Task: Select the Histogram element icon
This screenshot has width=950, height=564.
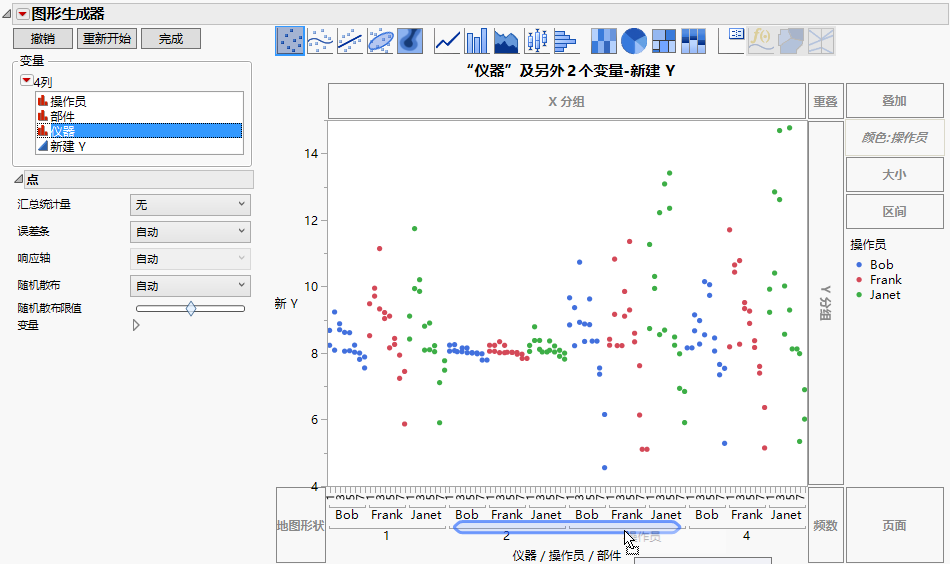Action: (x=567, y=40)
